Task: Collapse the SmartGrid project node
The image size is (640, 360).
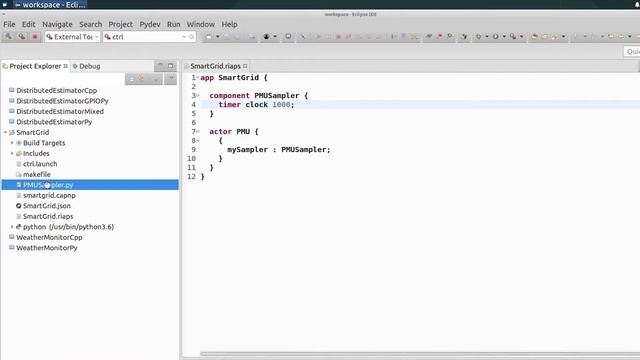Action: click(5, 132)
